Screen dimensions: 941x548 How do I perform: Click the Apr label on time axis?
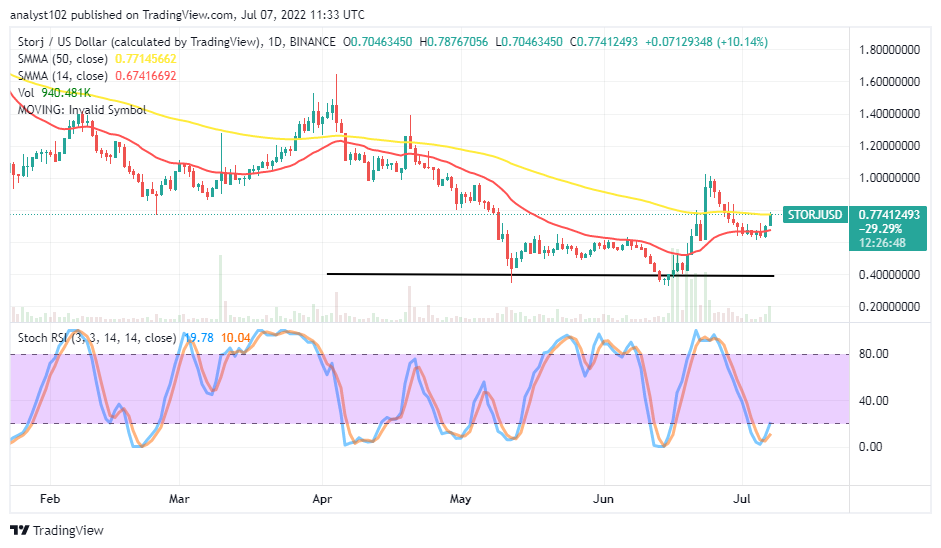click(322, 496)
